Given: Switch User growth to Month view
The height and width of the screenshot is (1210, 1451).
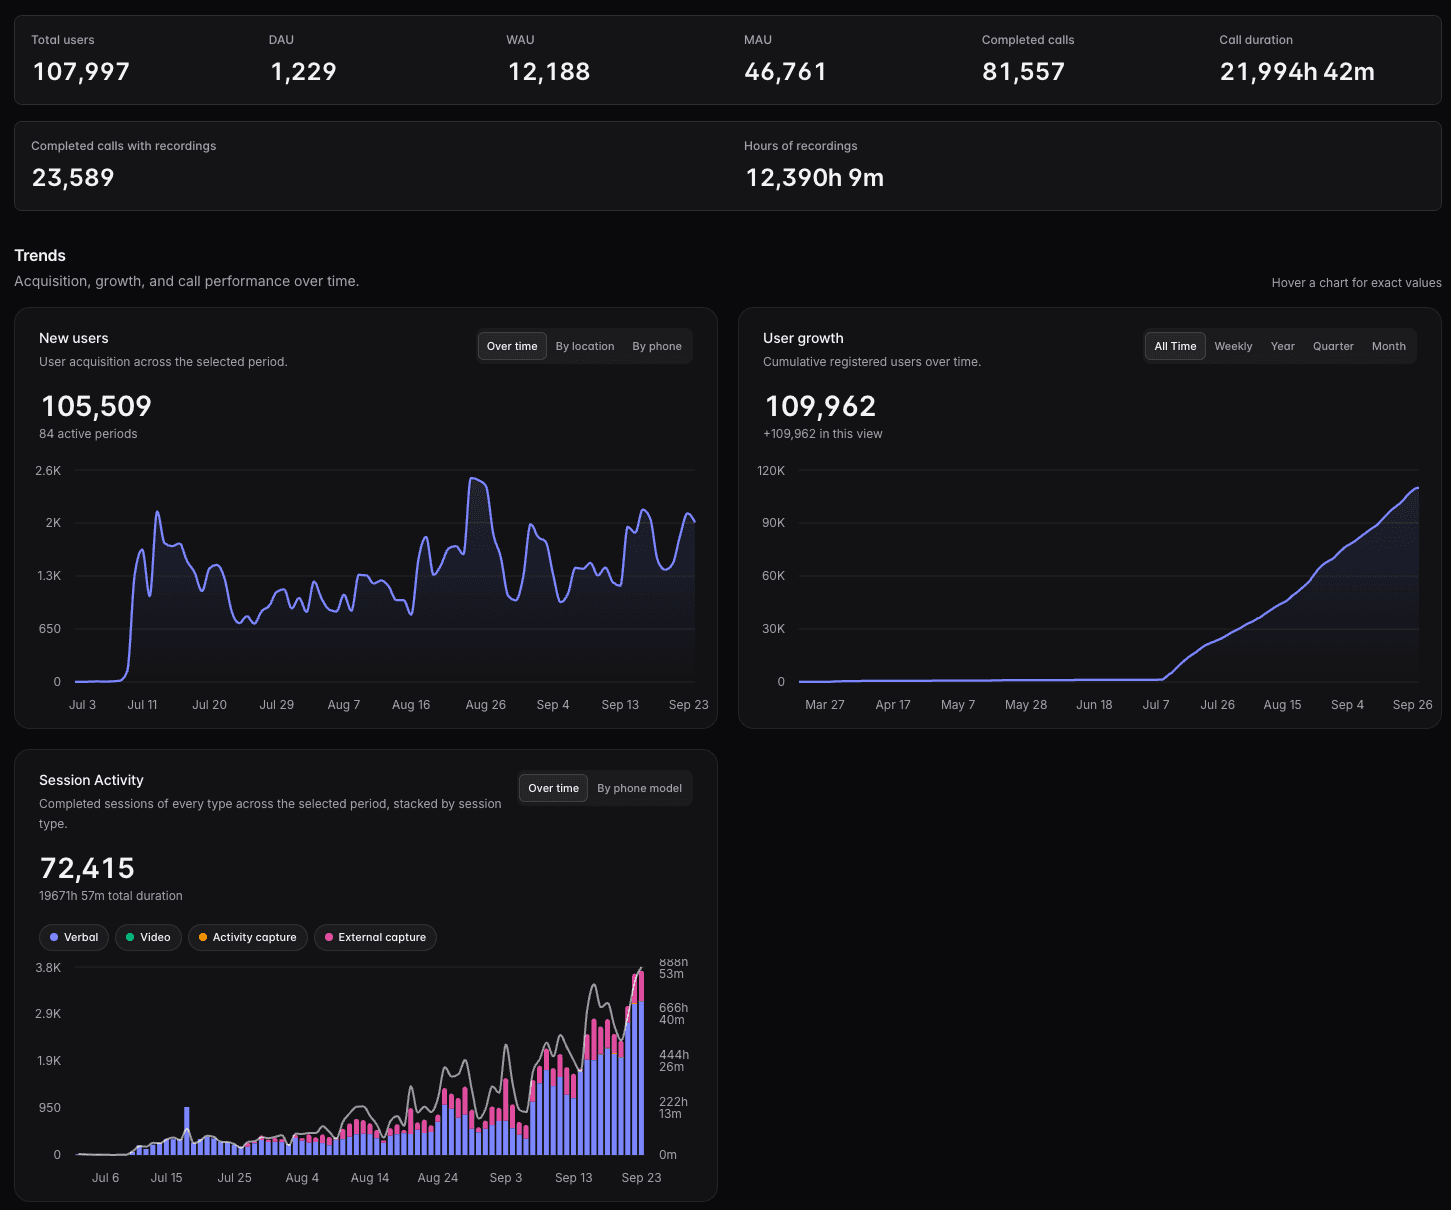Looking at the screenshot, I should tap(1389, 346).
